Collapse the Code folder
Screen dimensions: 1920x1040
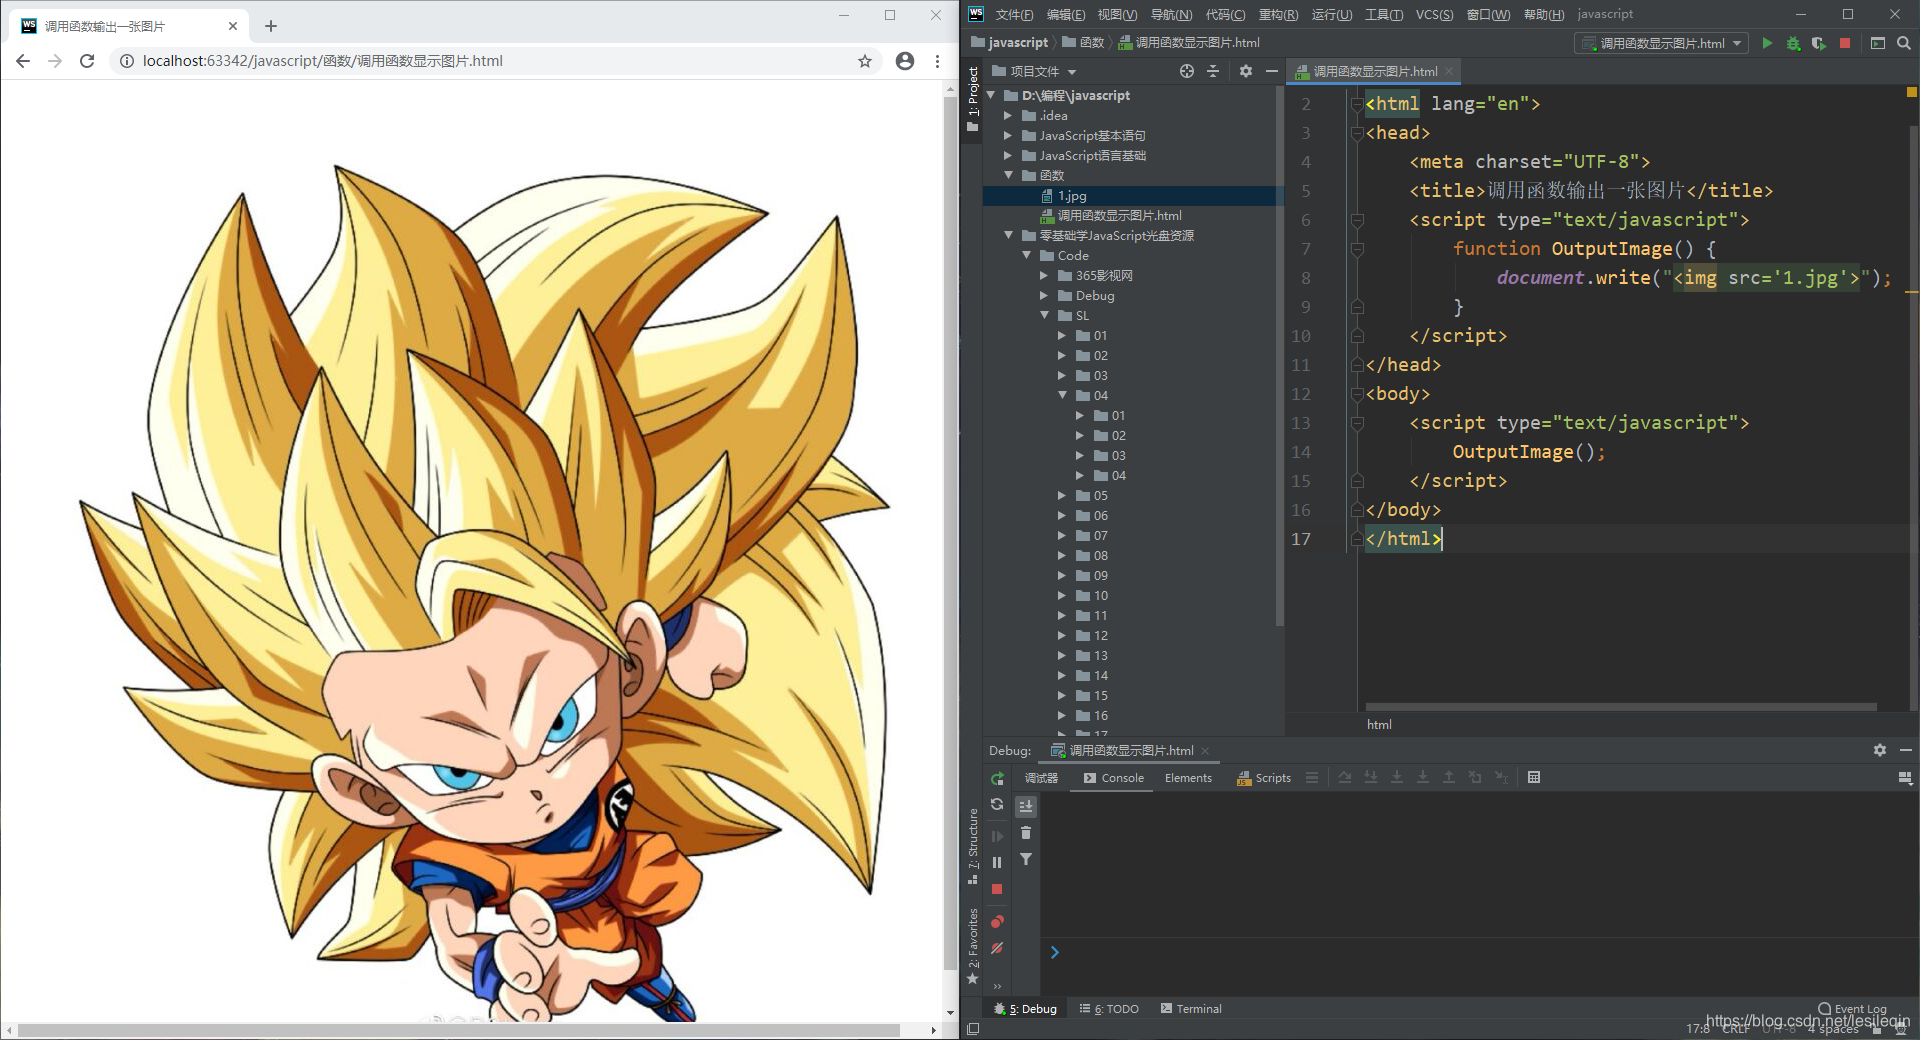coord(1027,255)
